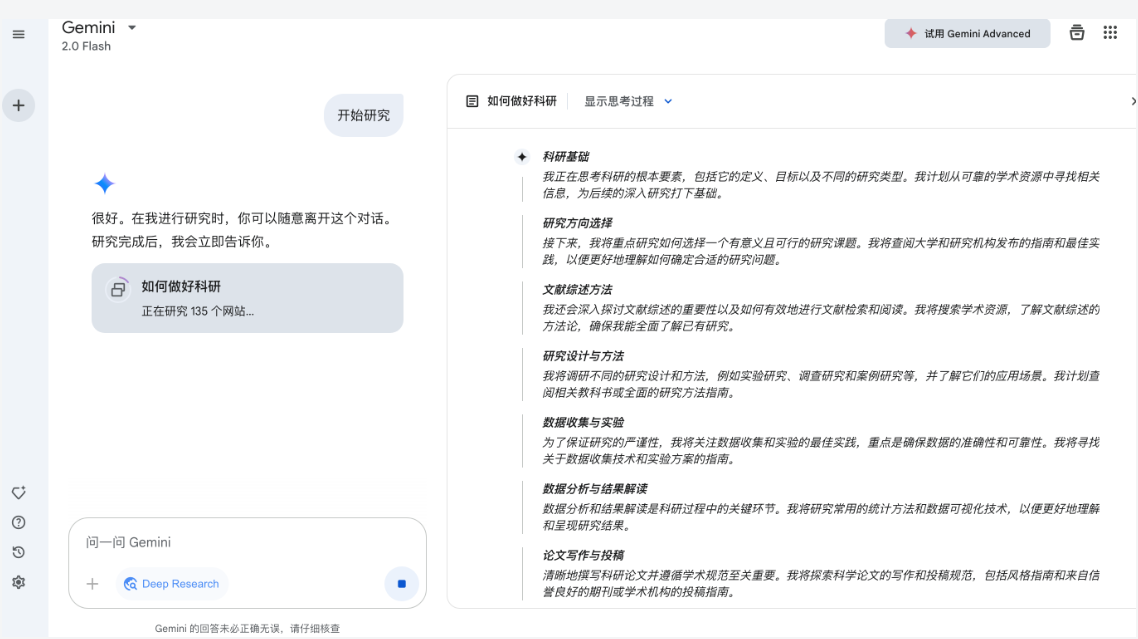The width and height of the screenshot is (1138, 639).
Task: Open Gem manager heart icon
Action: pos(19,493)
